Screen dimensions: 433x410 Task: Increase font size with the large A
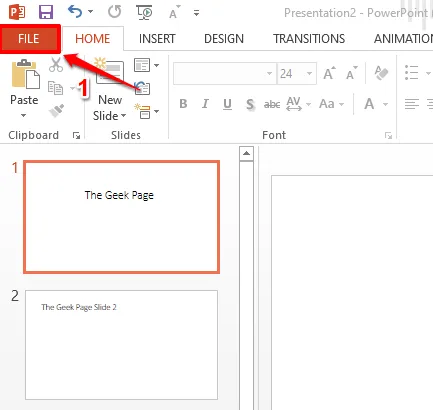pyautogui.click(x=329, y=73)
